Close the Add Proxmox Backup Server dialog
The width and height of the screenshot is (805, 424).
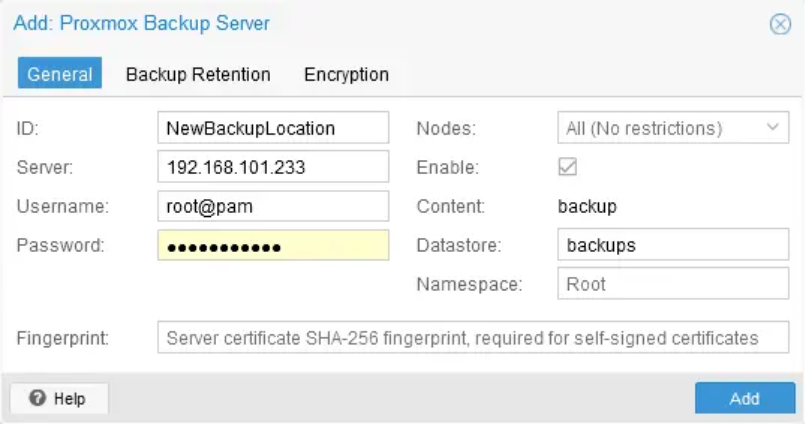[x=780, y=25]
